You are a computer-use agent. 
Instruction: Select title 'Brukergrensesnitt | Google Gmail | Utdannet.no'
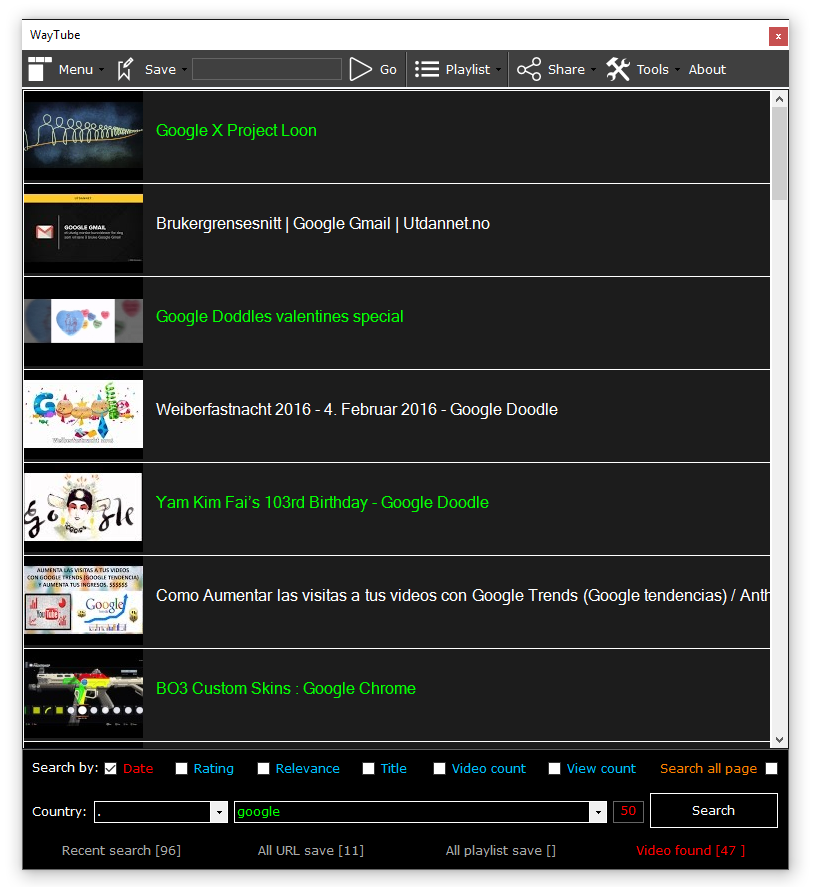[x=322, y=223]
